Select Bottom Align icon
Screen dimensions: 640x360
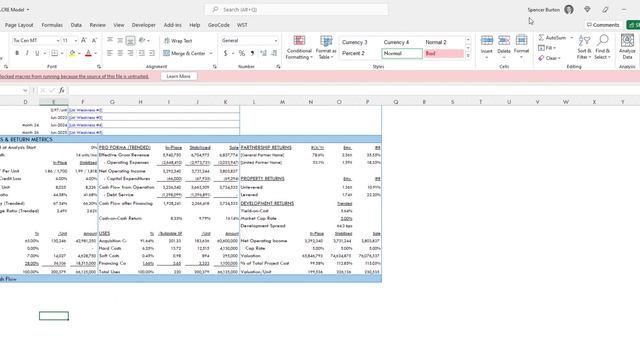click(130, 40)
